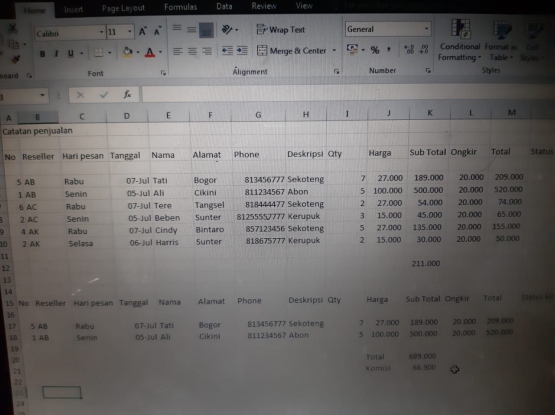Screen dimensions: 555x415
Task: Click the Orientation text angle icon
Action: coord(227,29)
